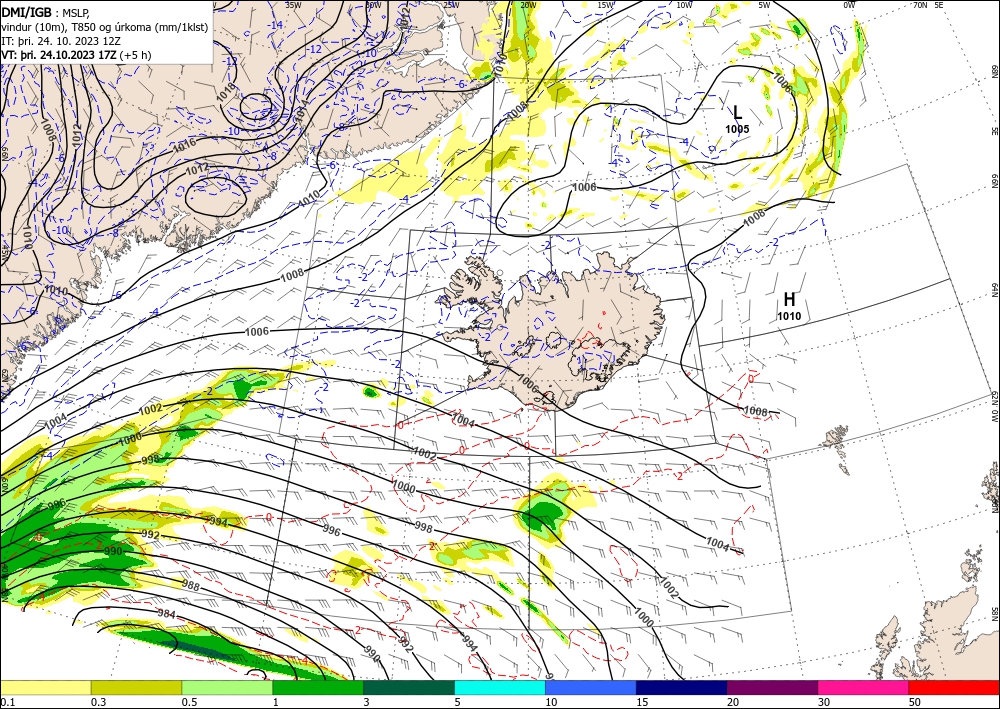Select the green 1–3 mm legend band
The width and height of the screenshot is (1000, 709).
318,687
